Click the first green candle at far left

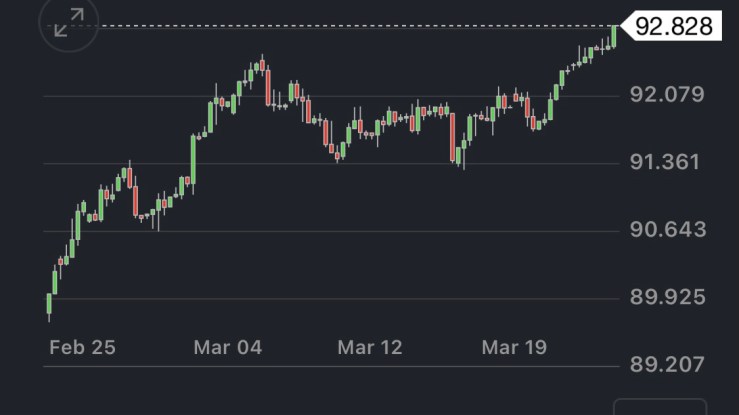click(x=49, y=304)
